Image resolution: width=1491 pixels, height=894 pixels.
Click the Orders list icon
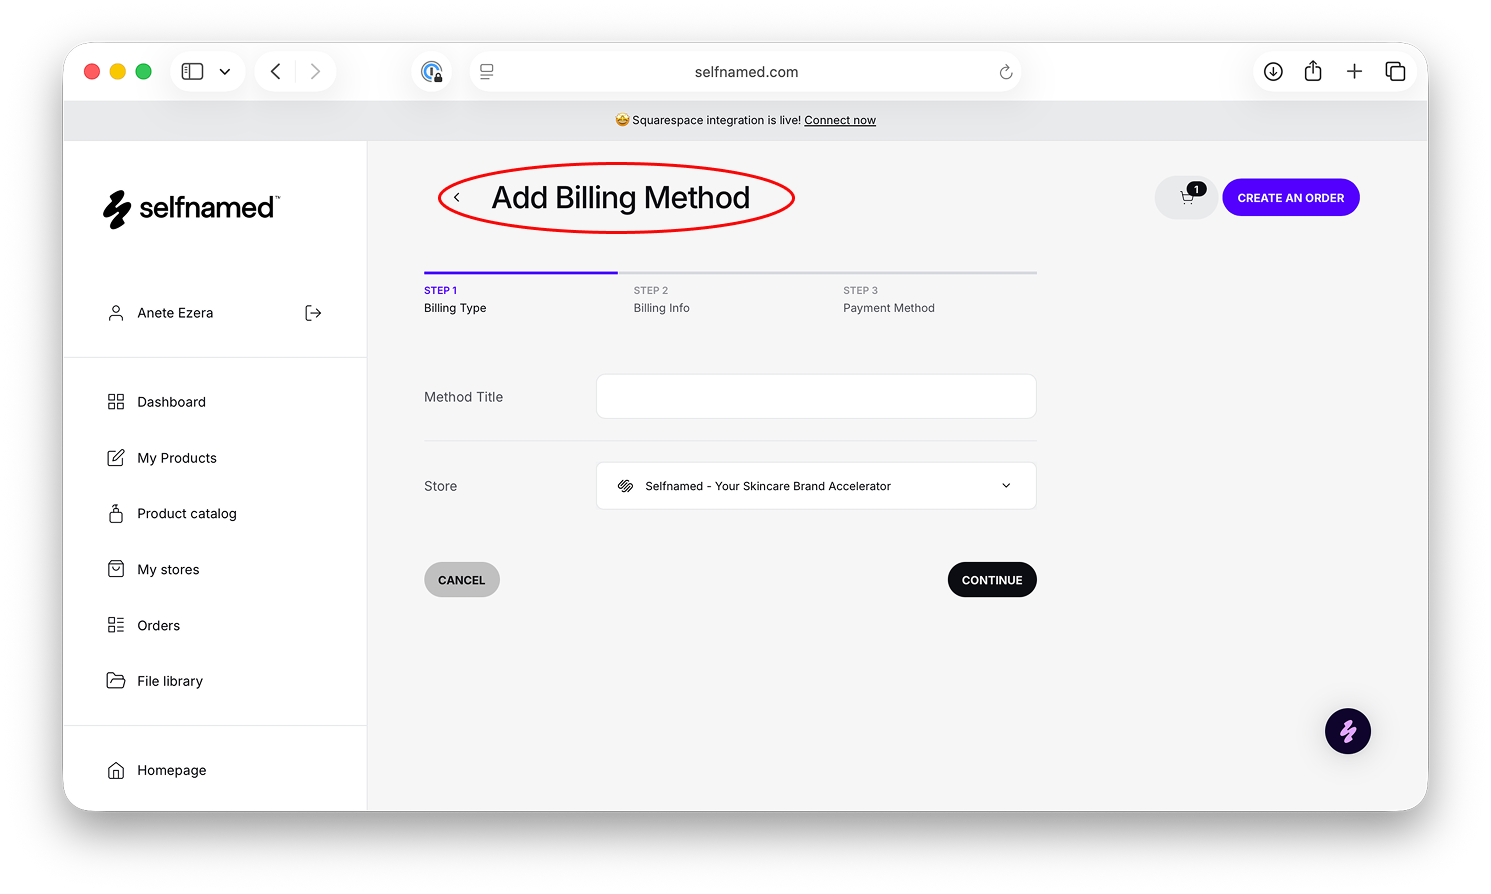pyautogui.click(x=116, y=625)
